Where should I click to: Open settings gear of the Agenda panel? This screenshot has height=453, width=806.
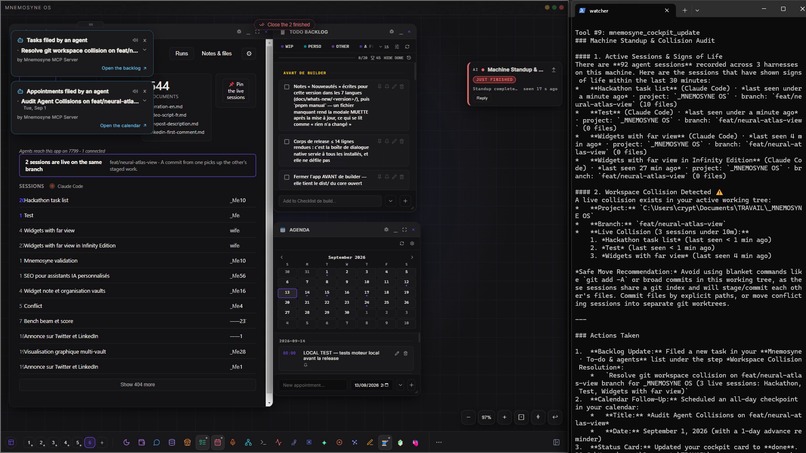point(386,230)
